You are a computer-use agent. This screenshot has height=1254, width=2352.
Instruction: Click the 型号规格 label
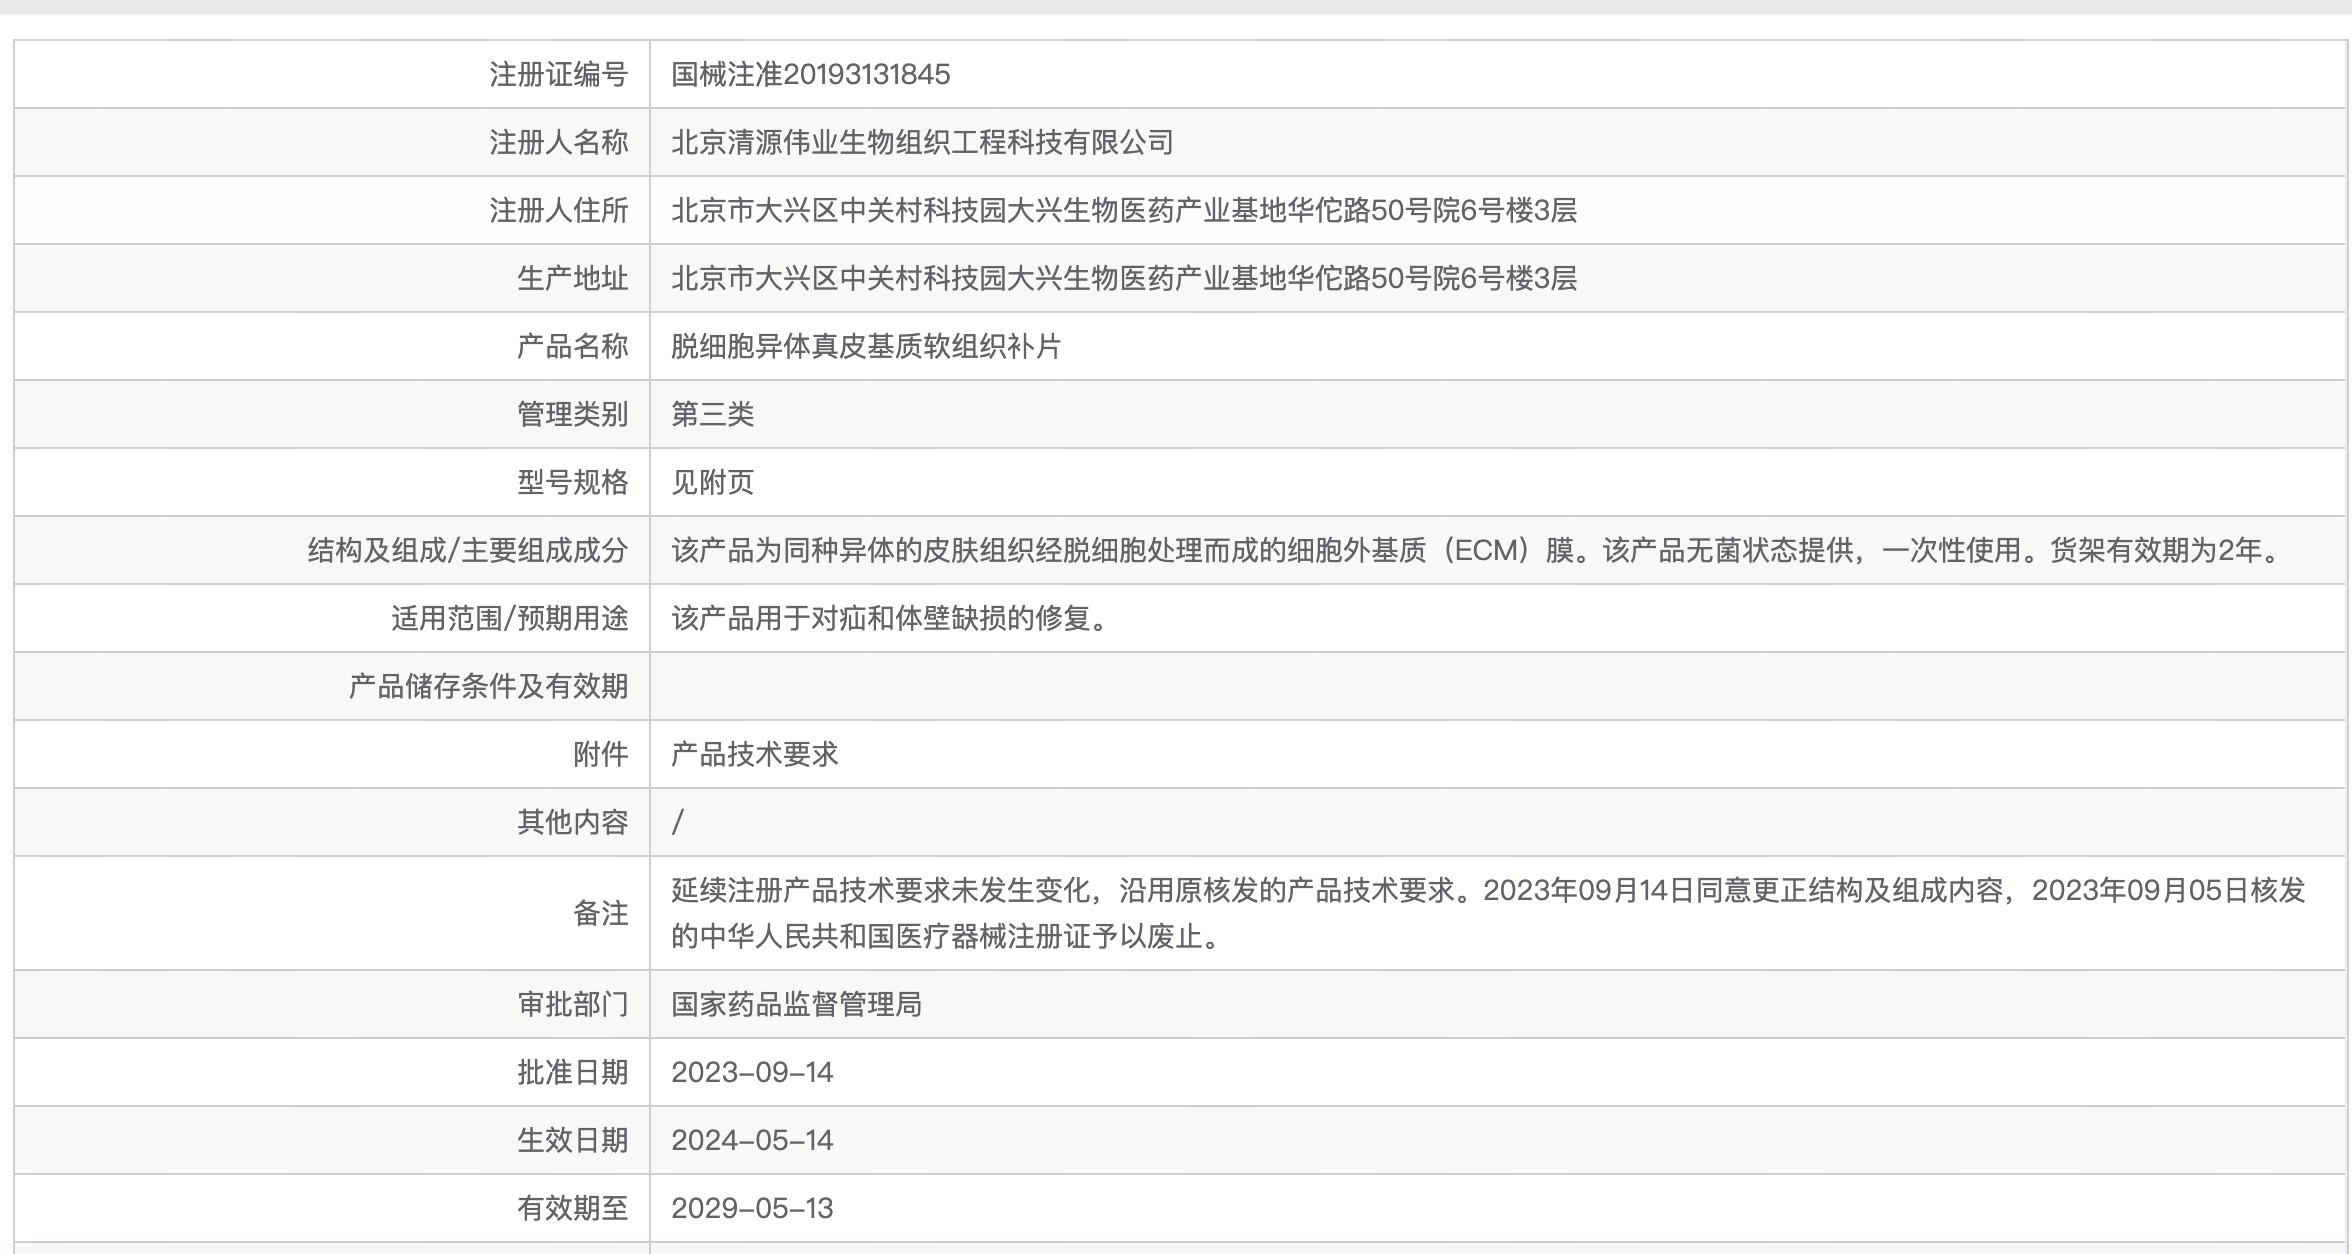(573, 483)
